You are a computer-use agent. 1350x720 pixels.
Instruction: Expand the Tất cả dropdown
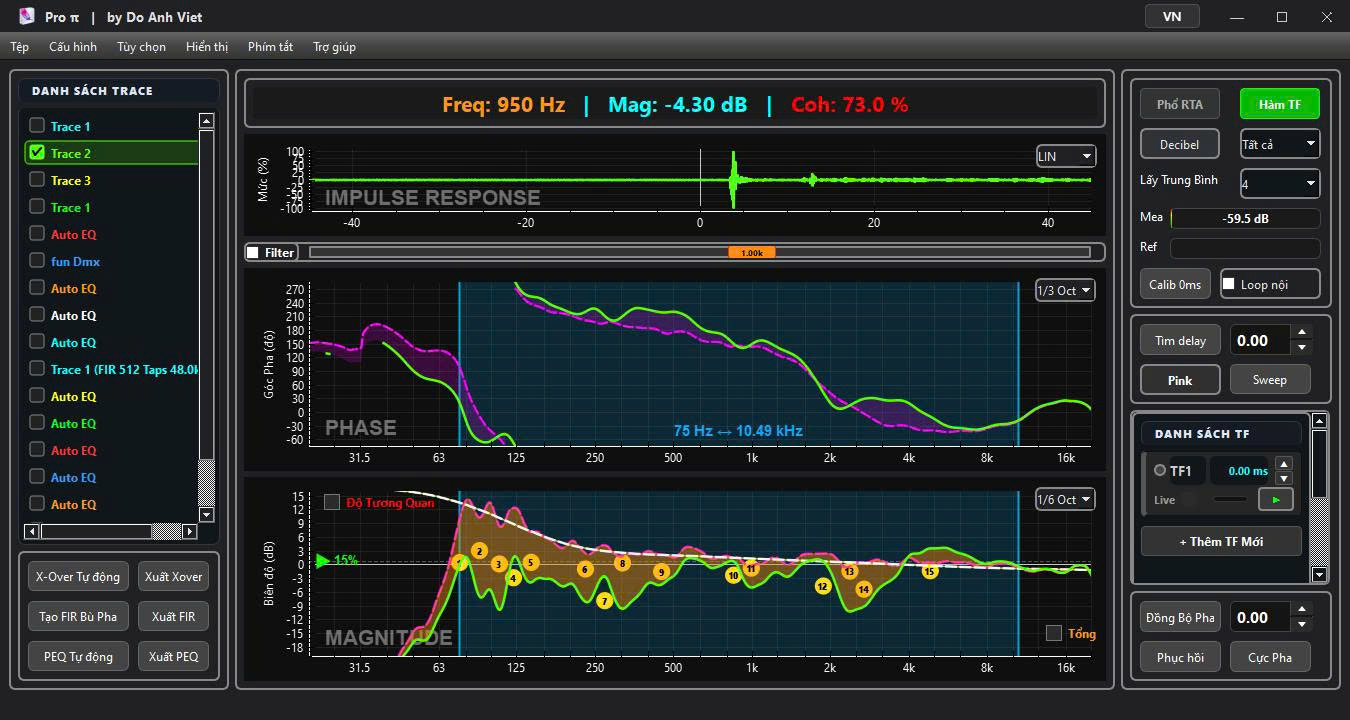click(1280, 144)
